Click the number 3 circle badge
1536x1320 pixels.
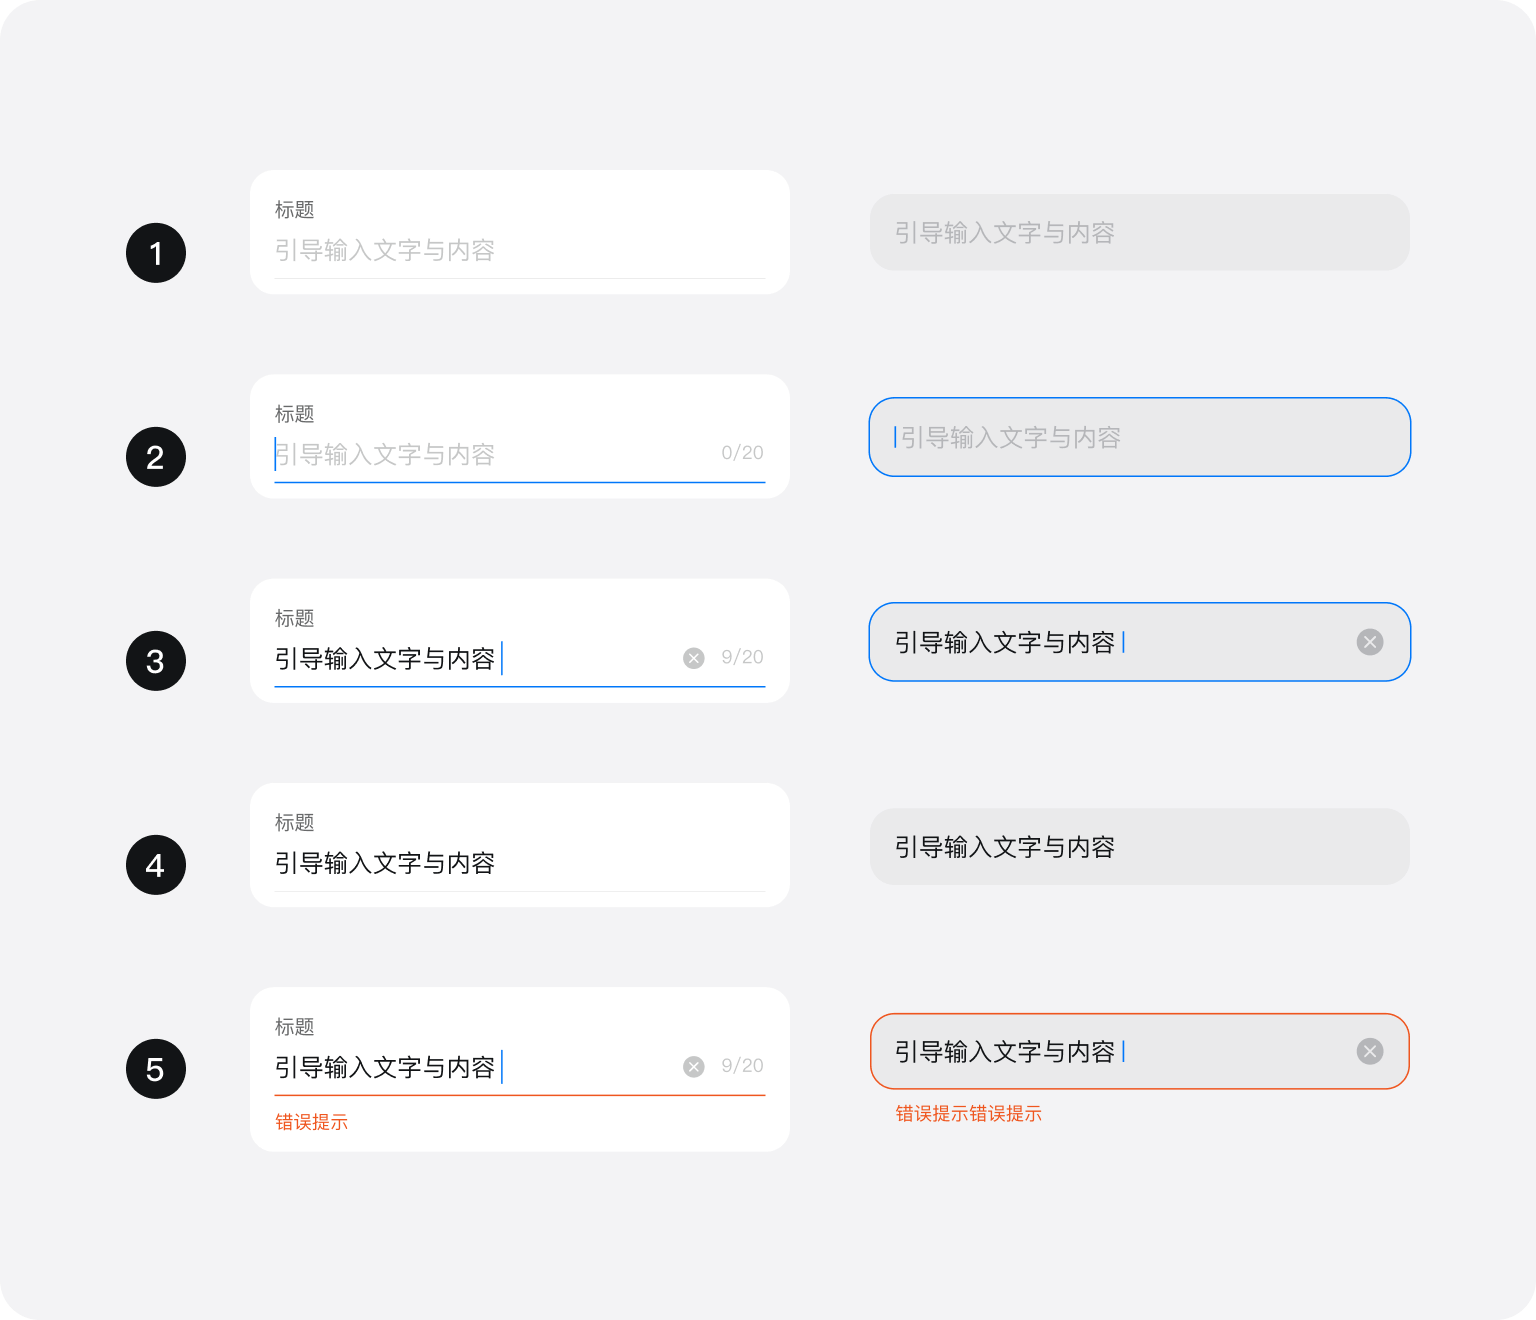(156, 661)
